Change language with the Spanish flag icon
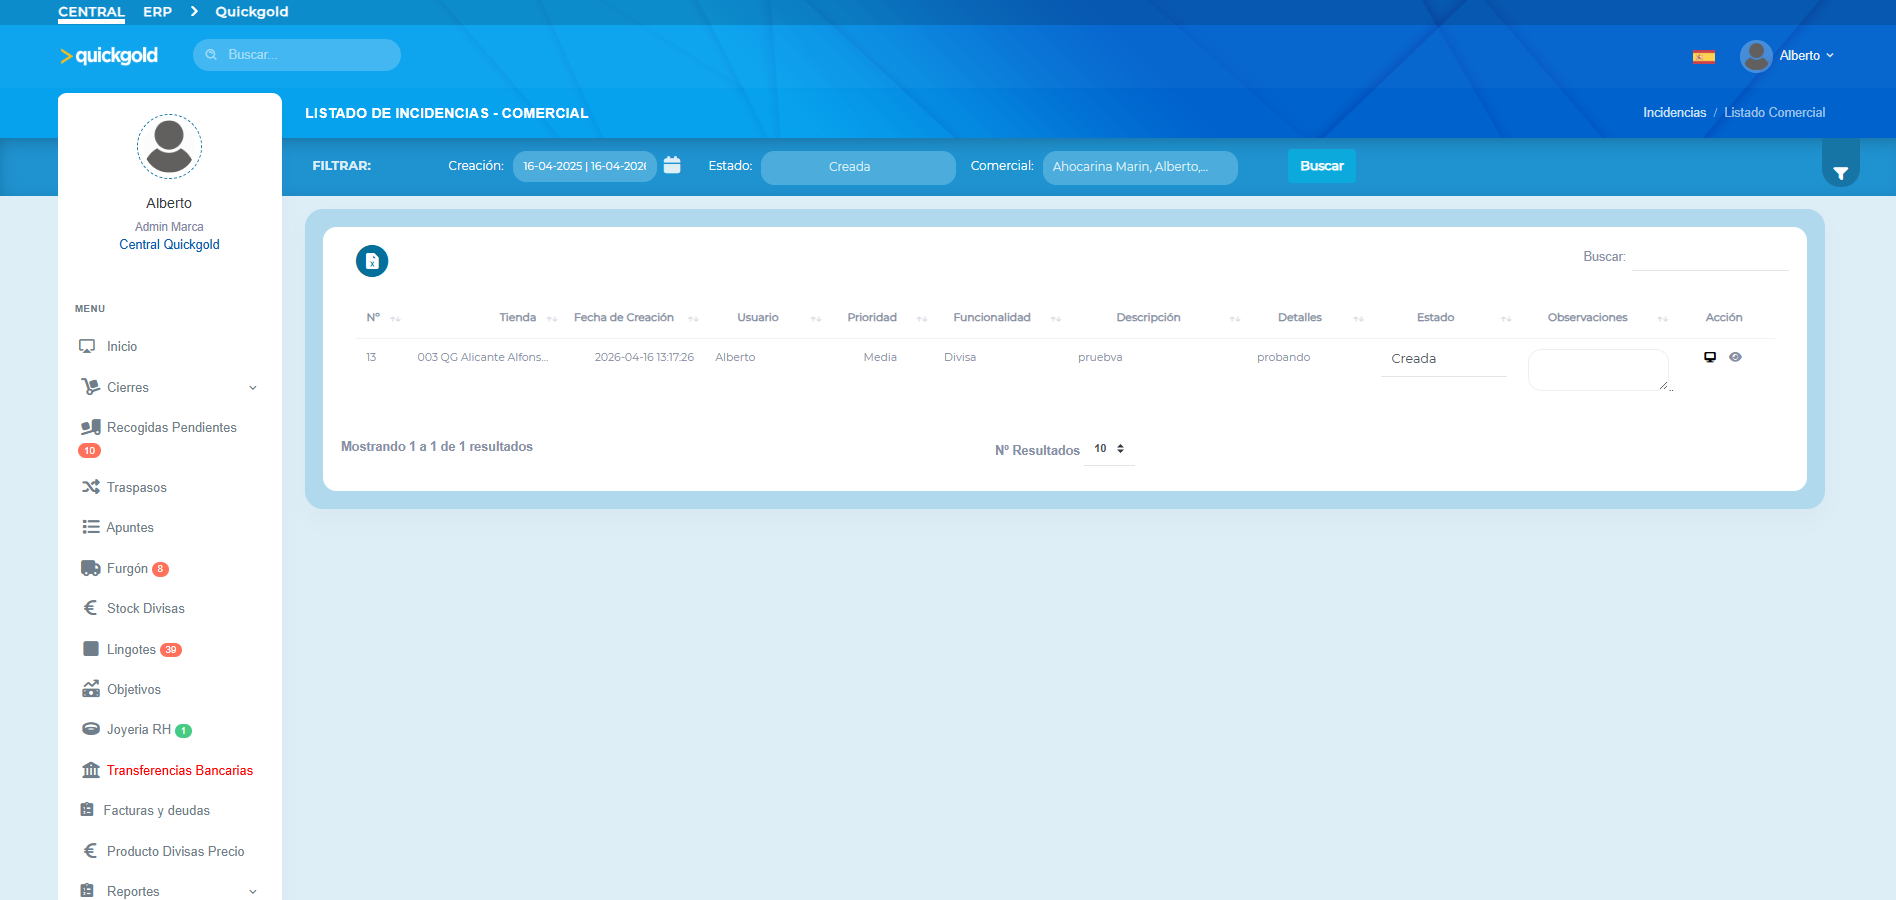This screenshot has height=900, width=1896. (1704, 56)
